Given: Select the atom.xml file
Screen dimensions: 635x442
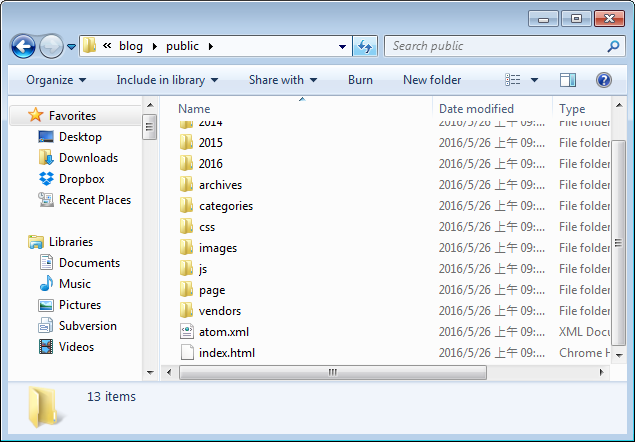Looking at the screenshot, I should (x=224, y=332).
